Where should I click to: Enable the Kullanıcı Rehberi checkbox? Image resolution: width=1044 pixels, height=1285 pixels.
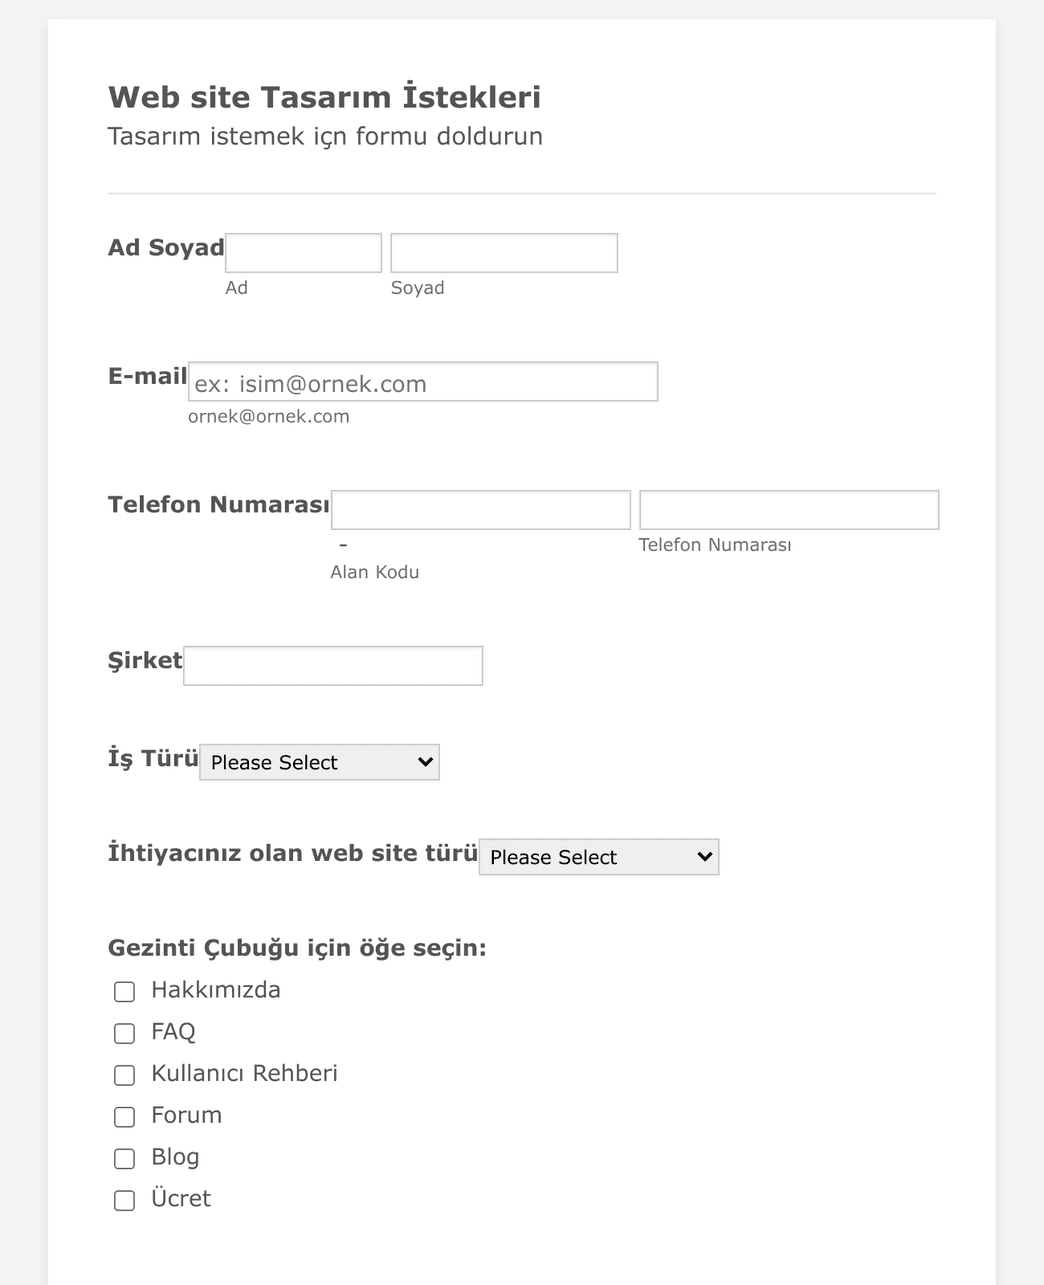point(124,1075)
